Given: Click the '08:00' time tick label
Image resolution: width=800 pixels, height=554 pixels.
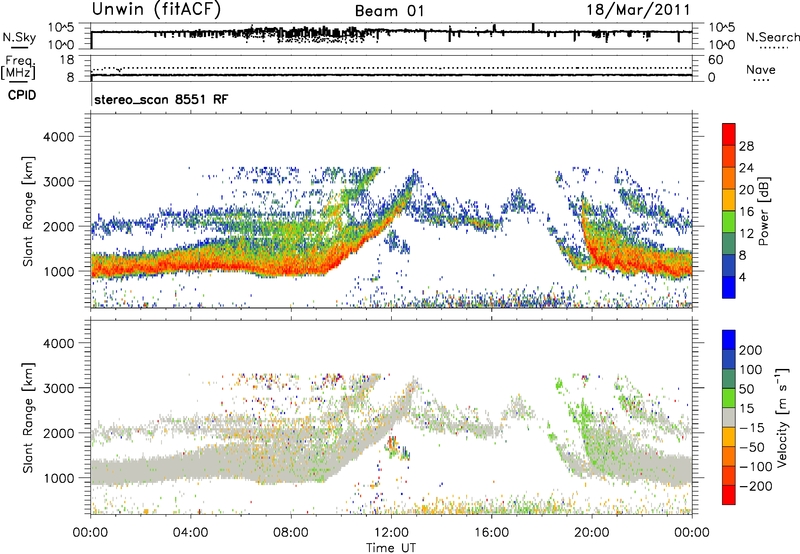Looking at the screenshot, I should (x=291, y=533).
